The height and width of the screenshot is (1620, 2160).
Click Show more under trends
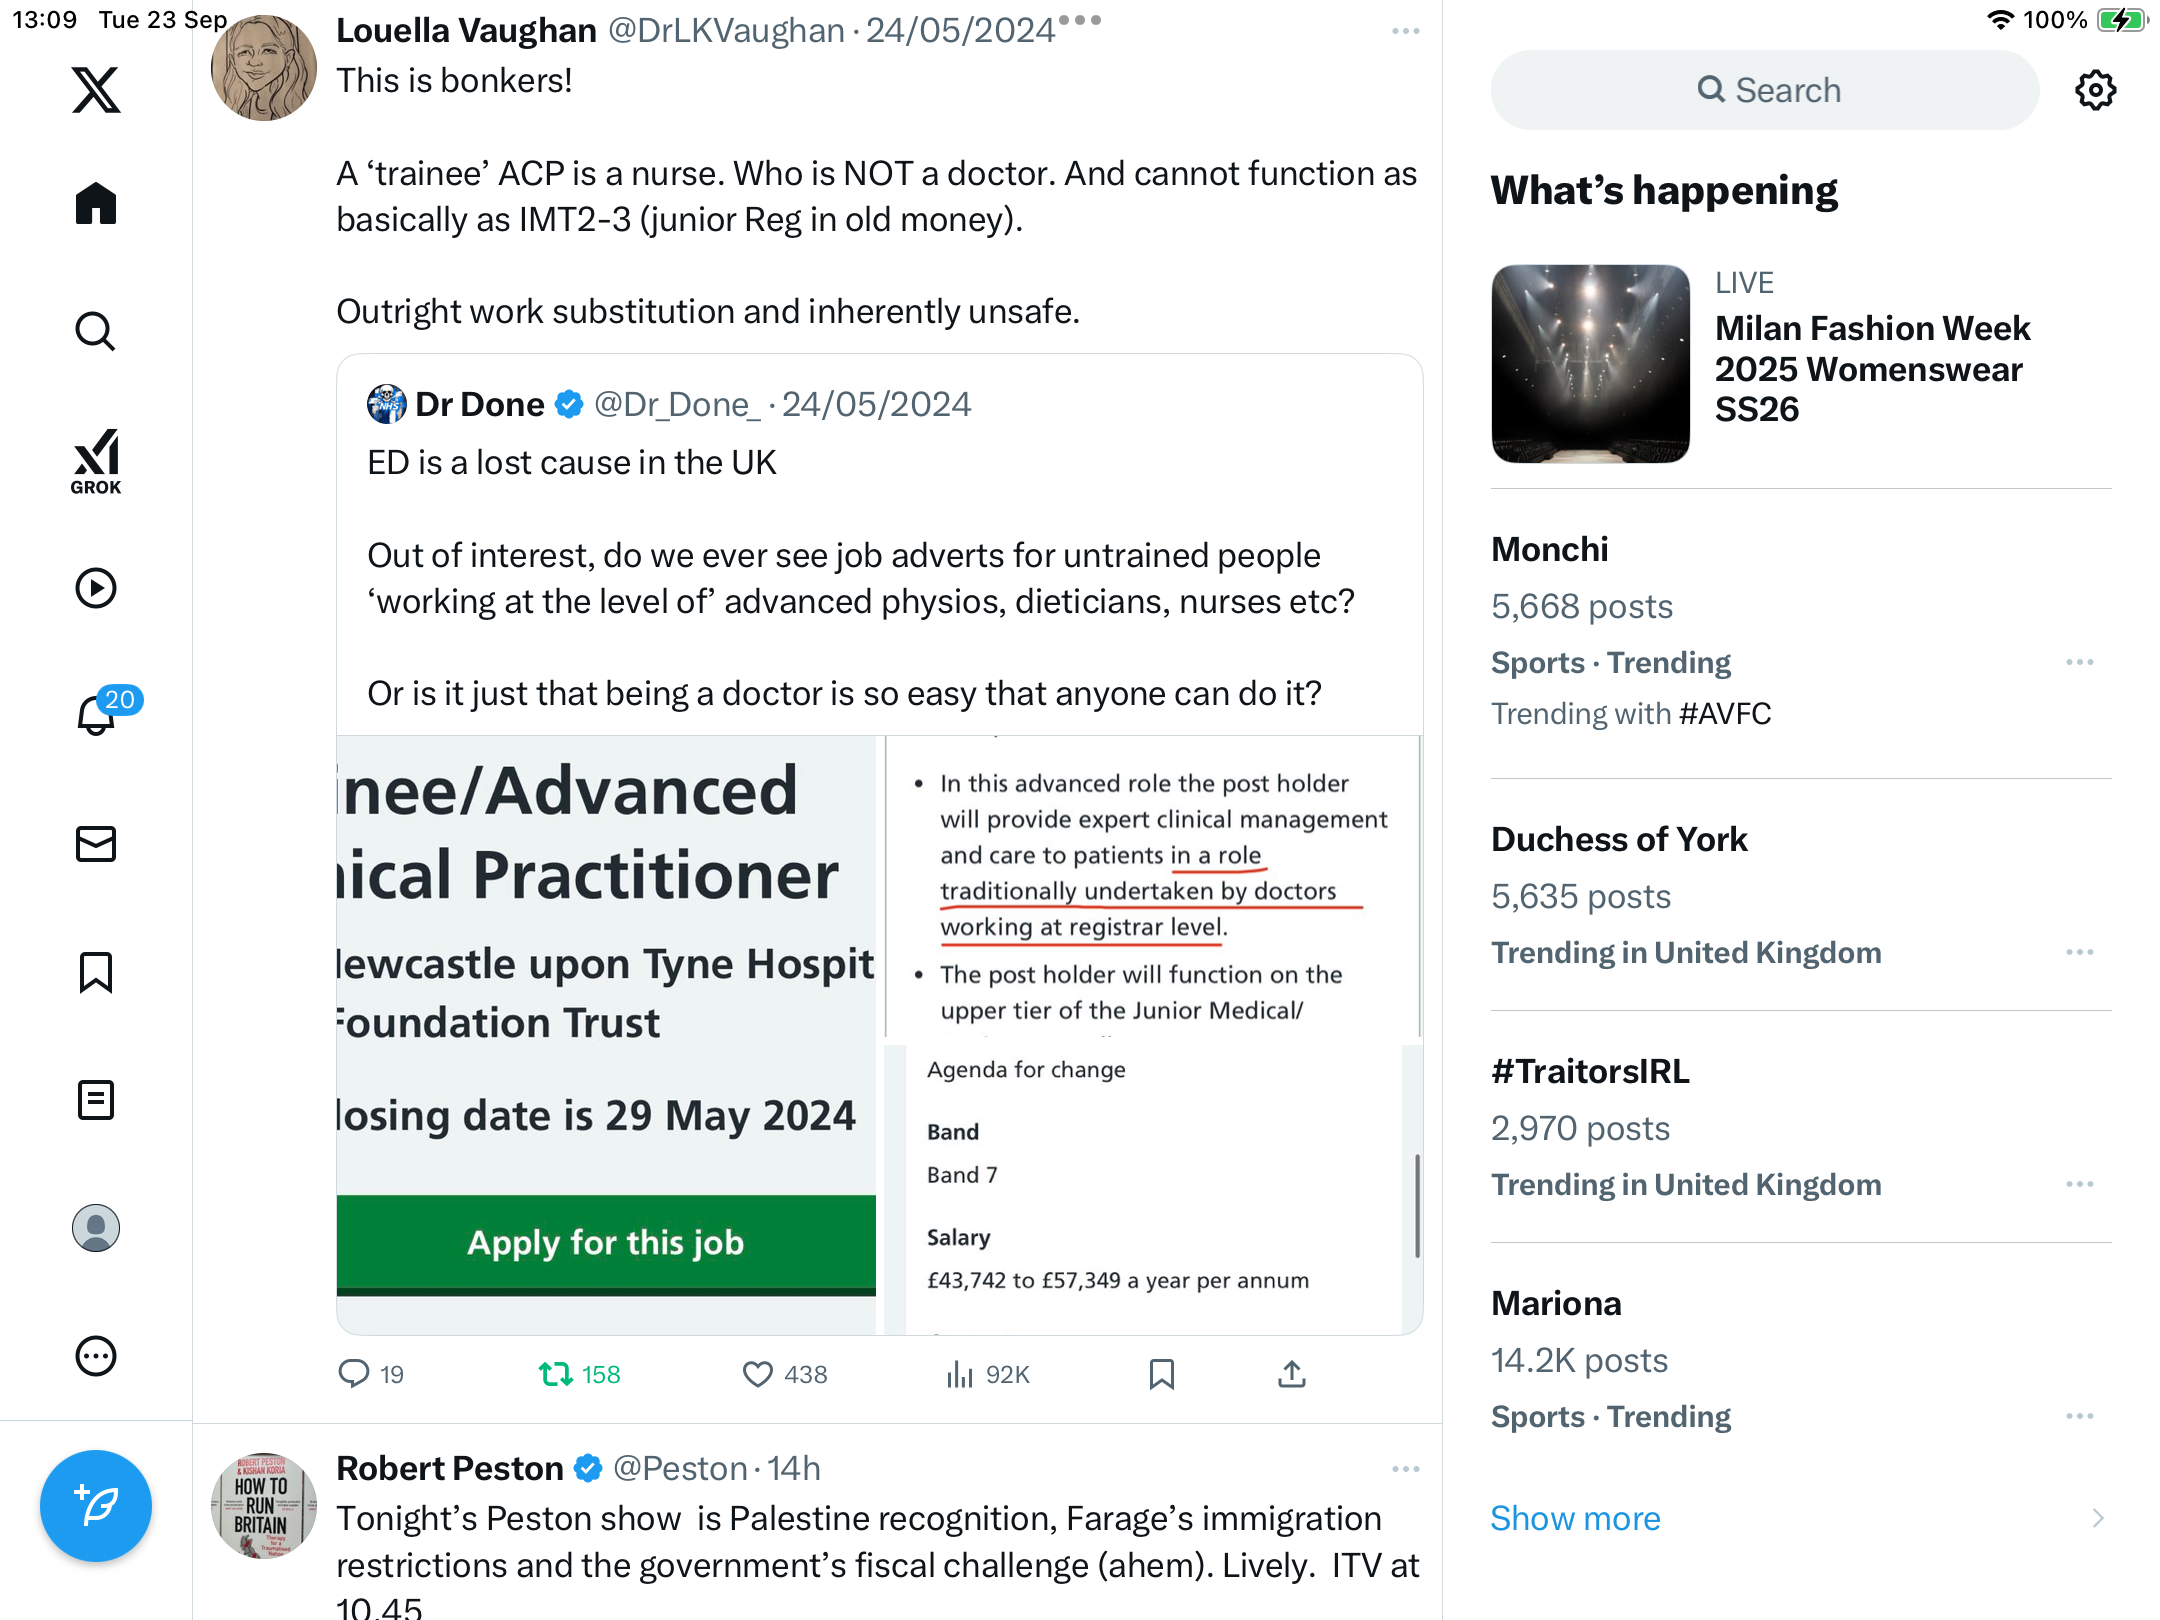(x=1575, y=1518)
